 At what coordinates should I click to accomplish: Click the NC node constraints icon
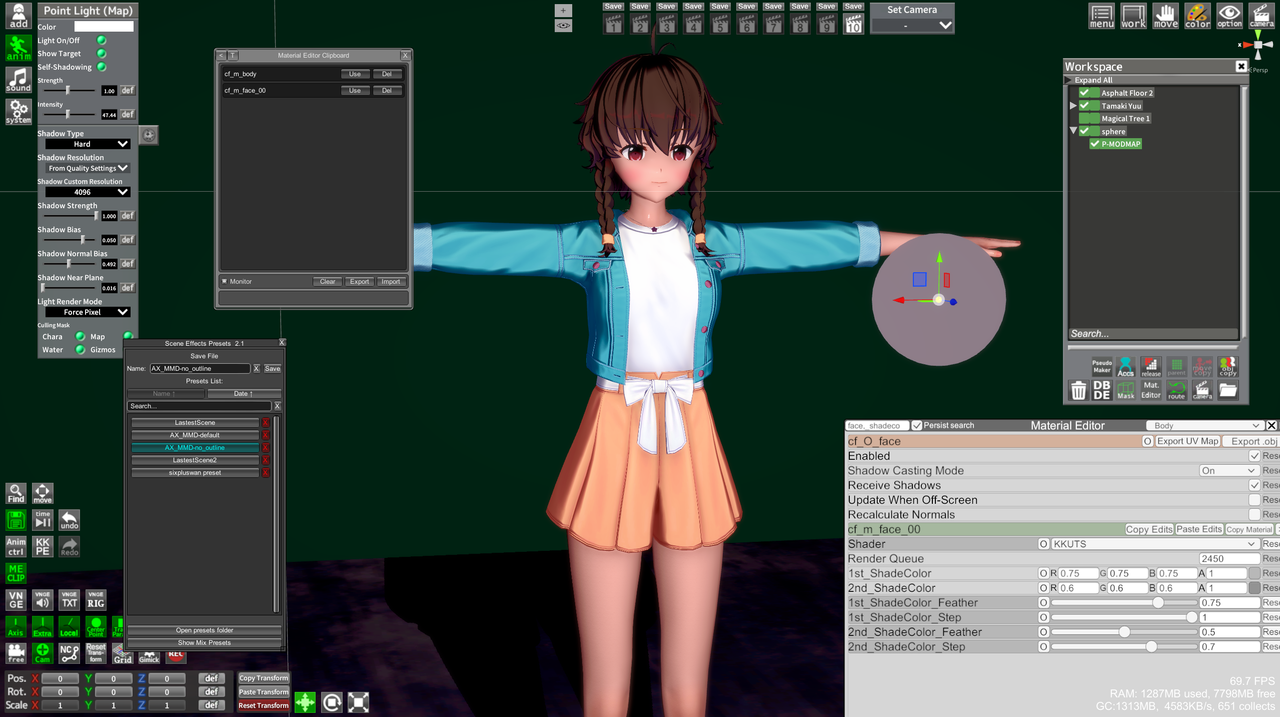(69, 653)
